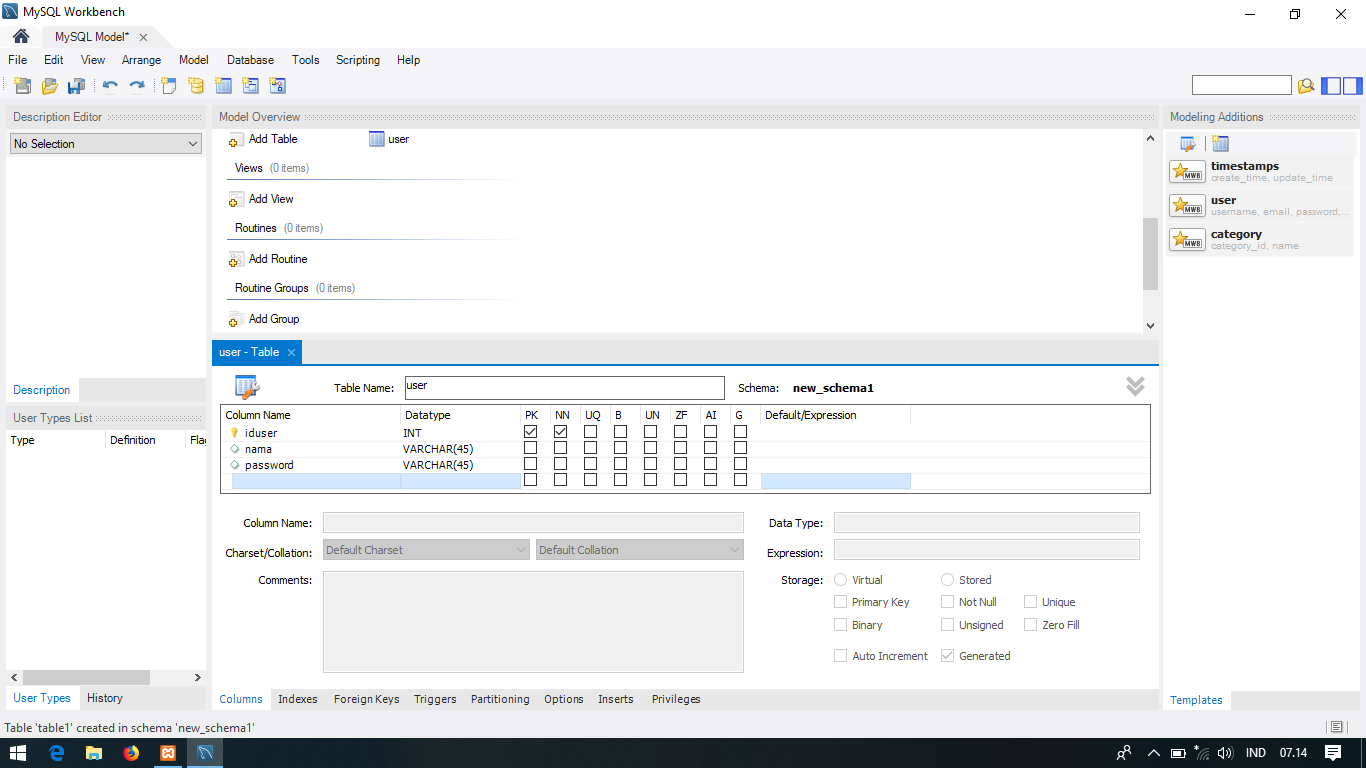Check the UQ box for the nama column

[591, 447]
